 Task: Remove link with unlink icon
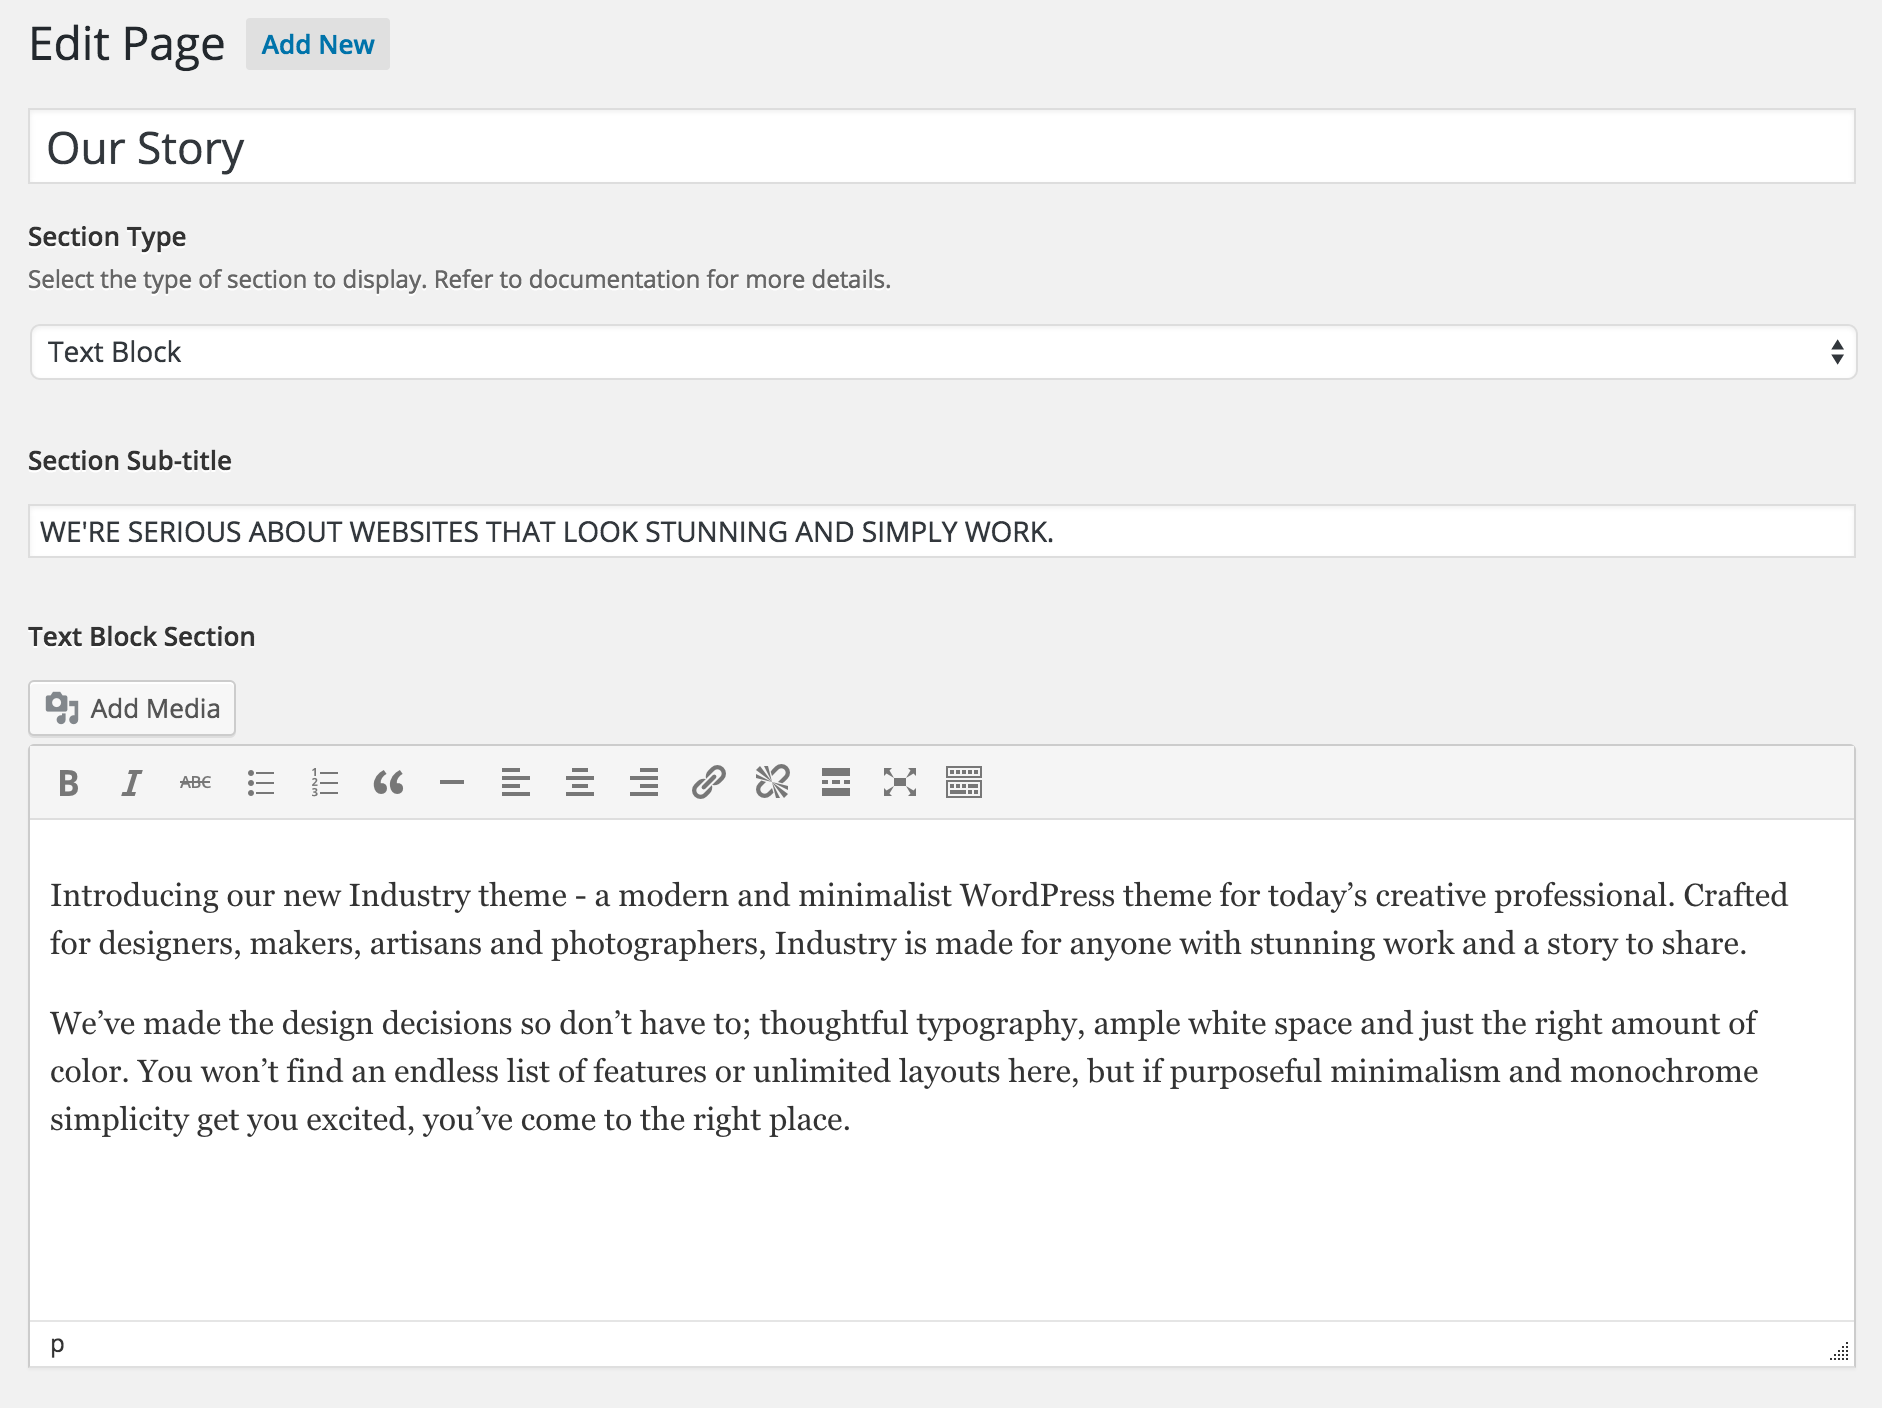pos(772,782)
